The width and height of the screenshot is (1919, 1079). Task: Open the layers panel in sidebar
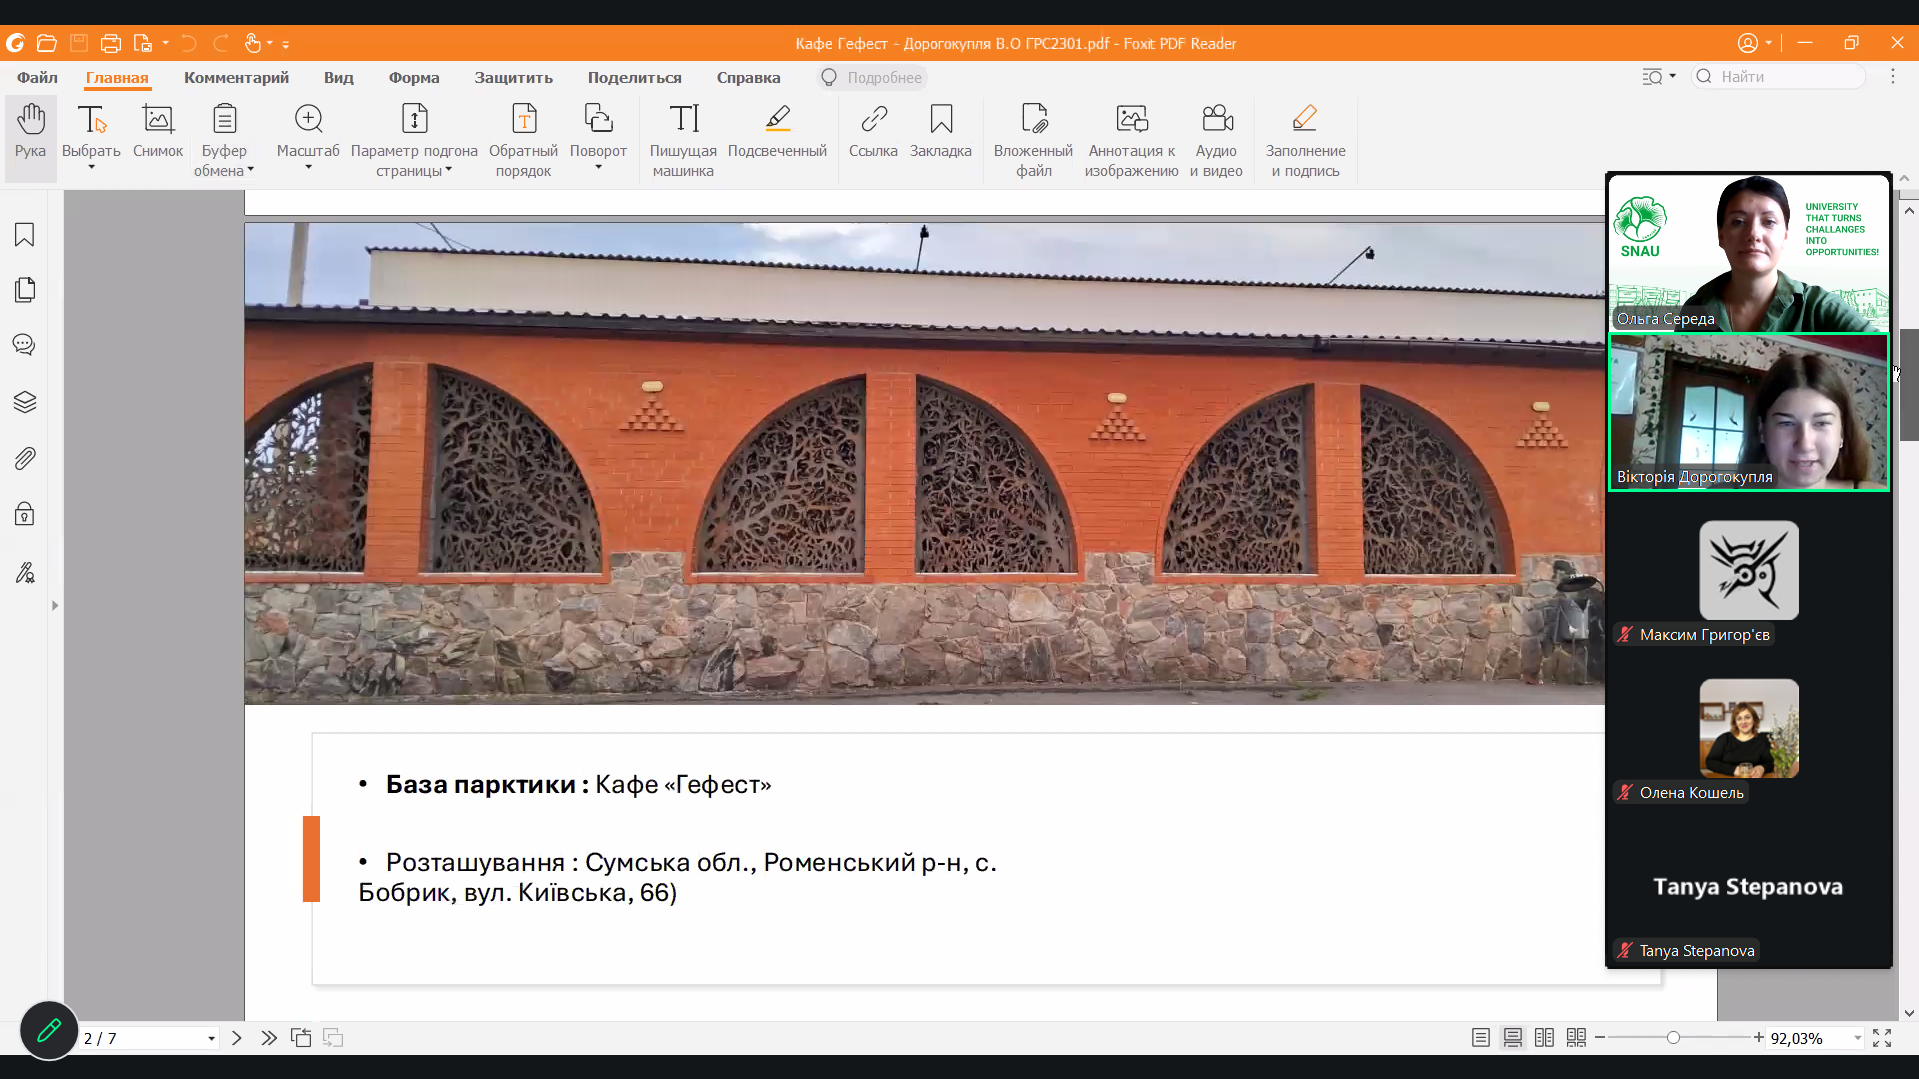click(x=25, y=402)
